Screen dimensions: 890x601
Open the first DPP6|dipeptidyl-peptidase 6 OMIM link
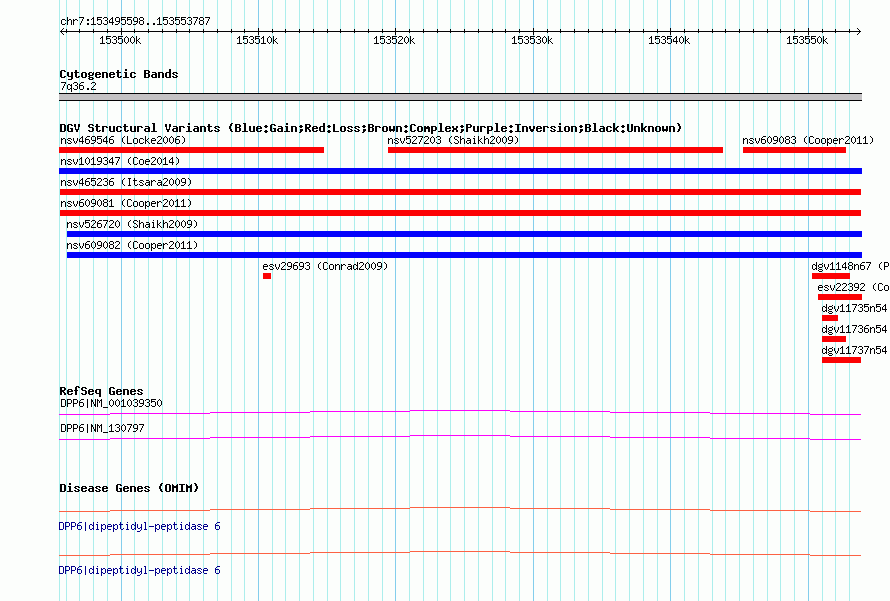(x=140, y=527)
